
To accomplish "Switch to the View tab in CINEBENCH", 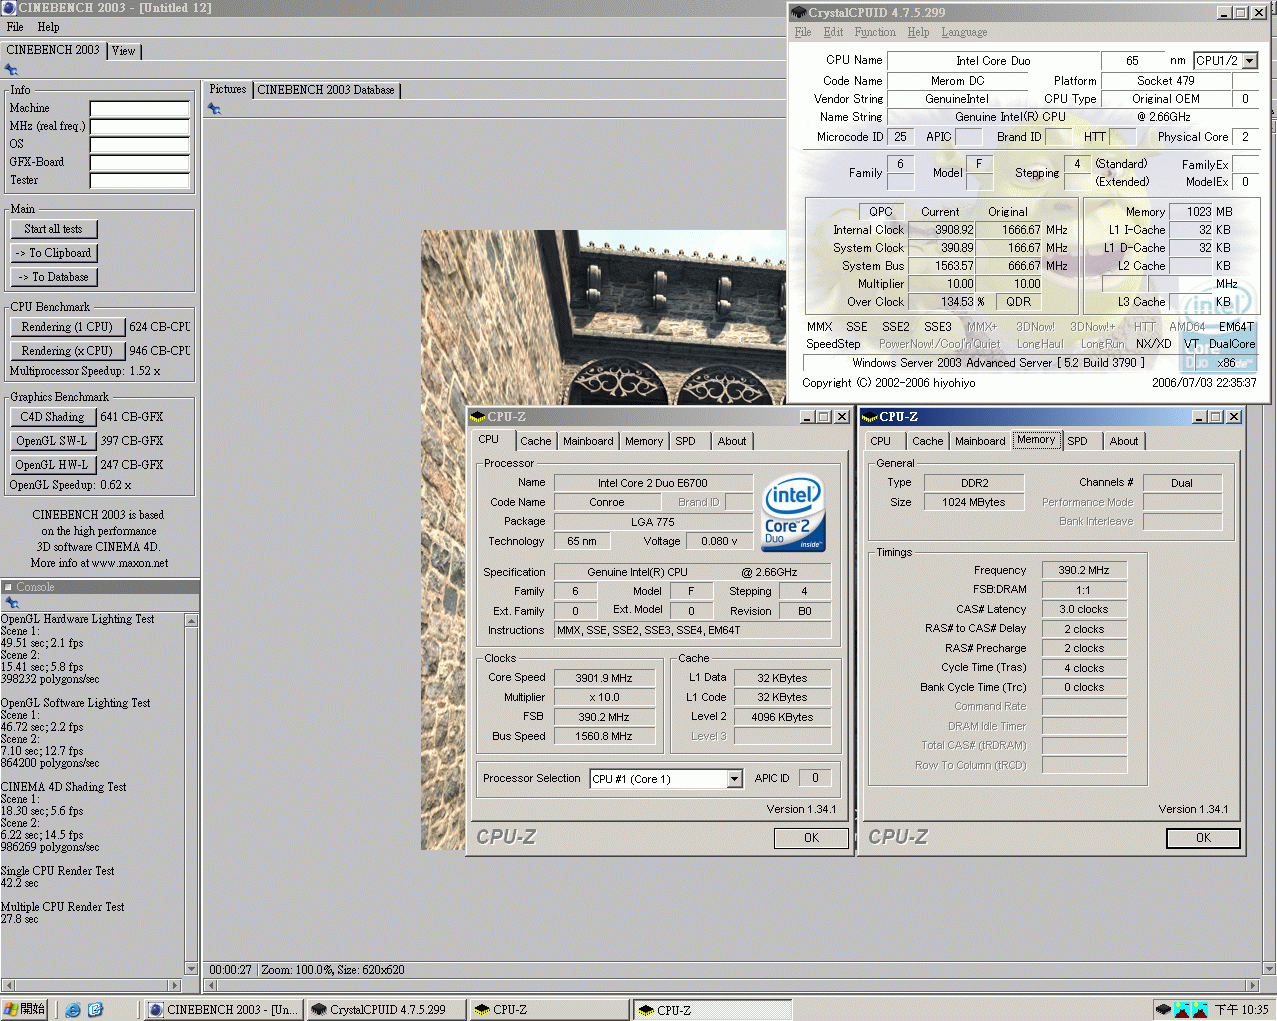I will [124, 51].
